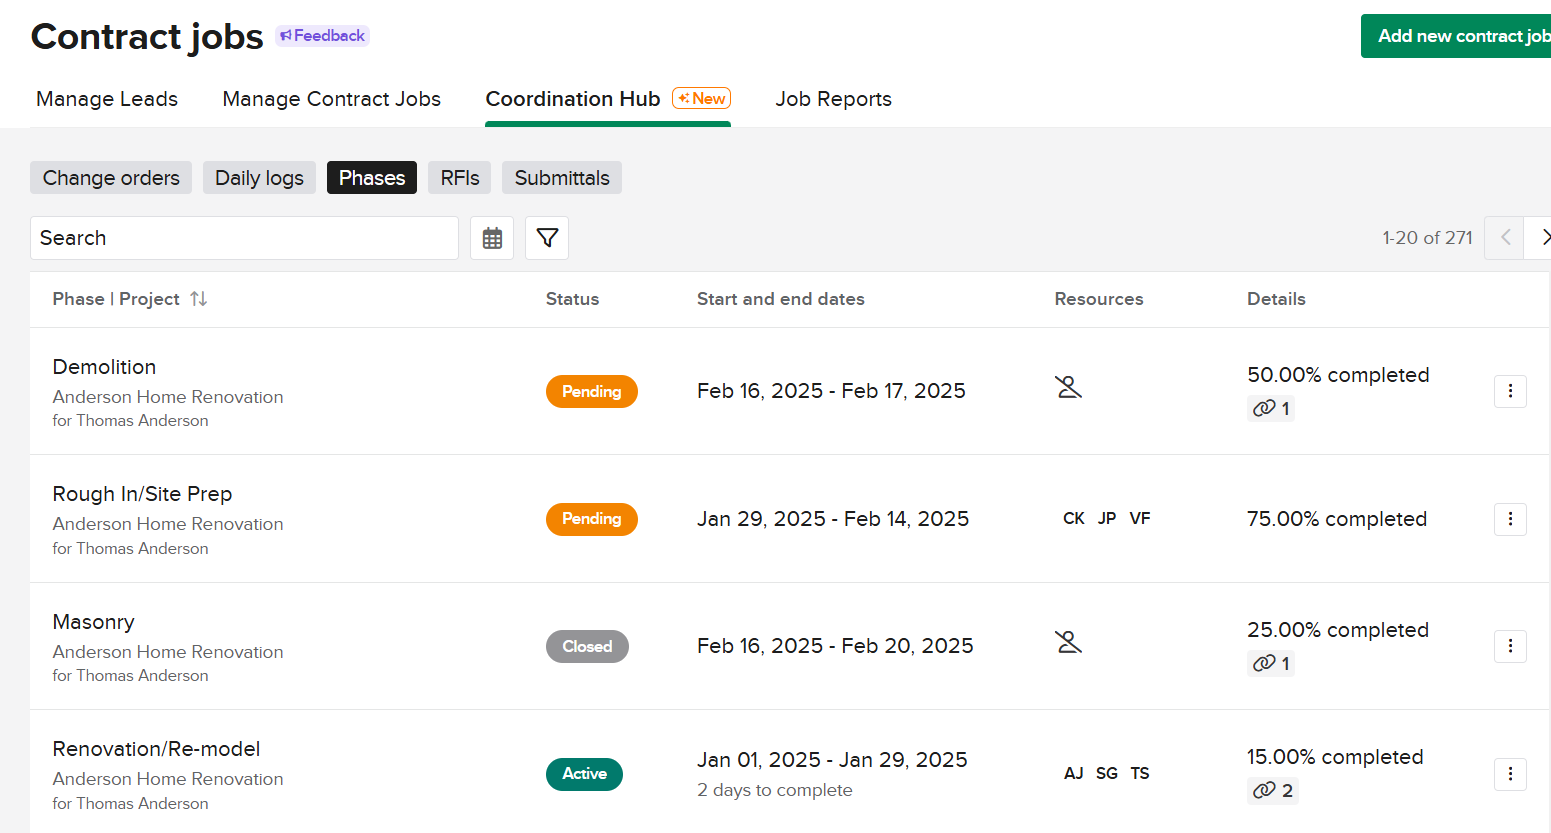1551x833 pixels.
Task: Click Anderson Home Renovation under Demolition
Action: [168, 397]
